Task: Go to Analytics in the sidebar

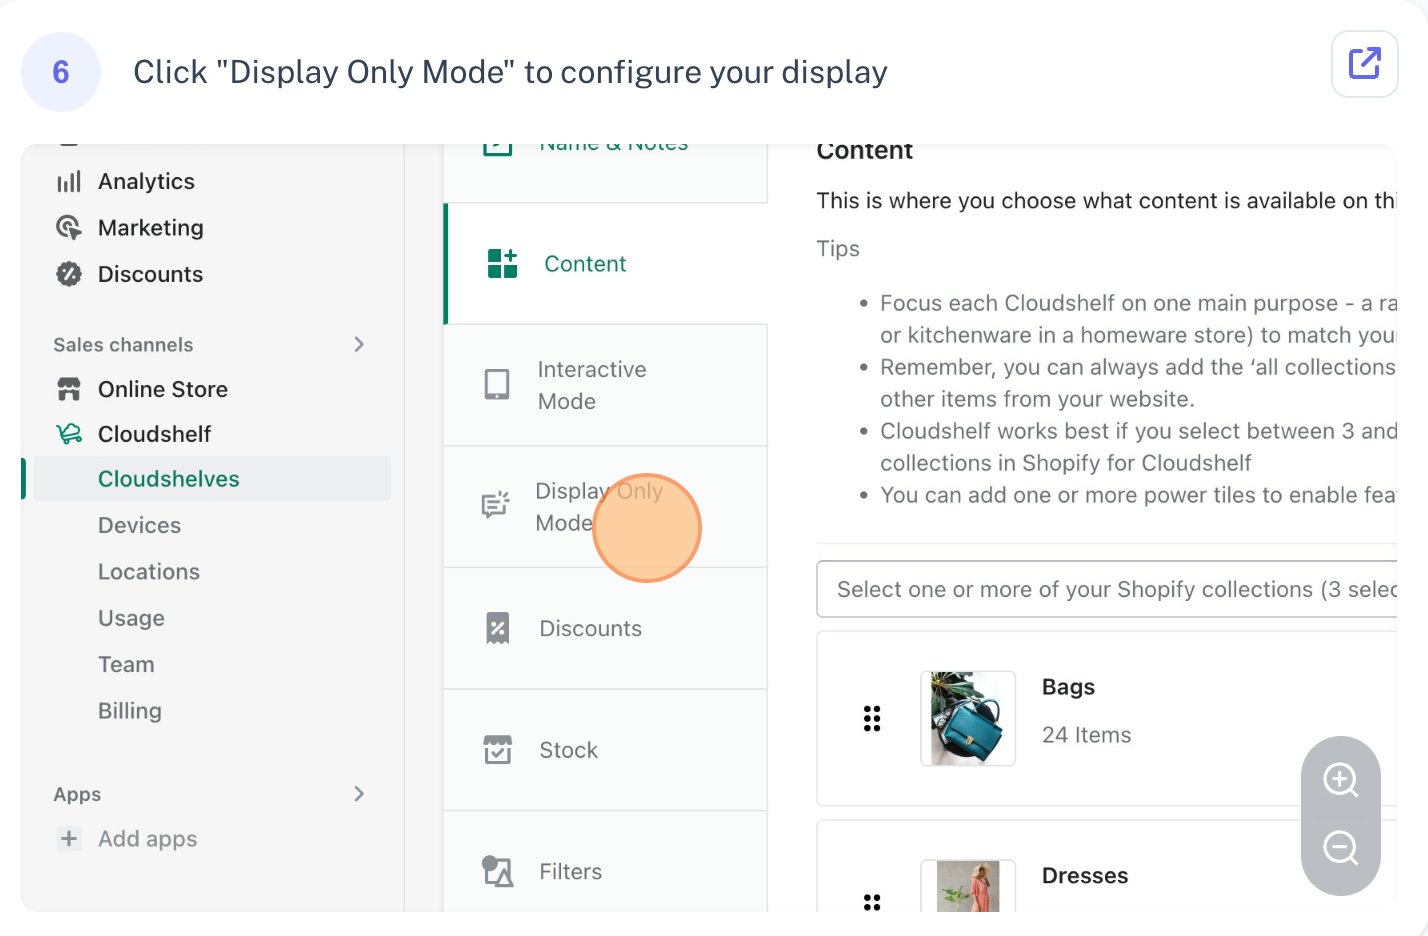Action: pos(146,181)
